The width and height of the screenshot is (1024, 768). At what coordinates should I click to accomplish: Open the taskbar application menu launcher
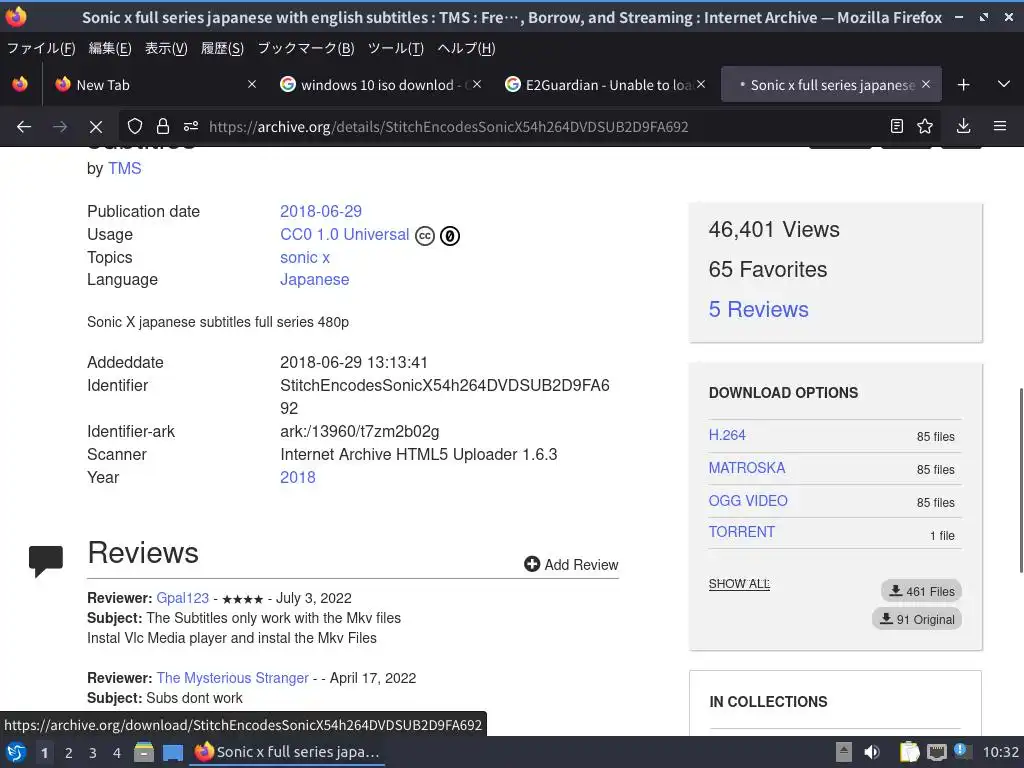point(16,753)
